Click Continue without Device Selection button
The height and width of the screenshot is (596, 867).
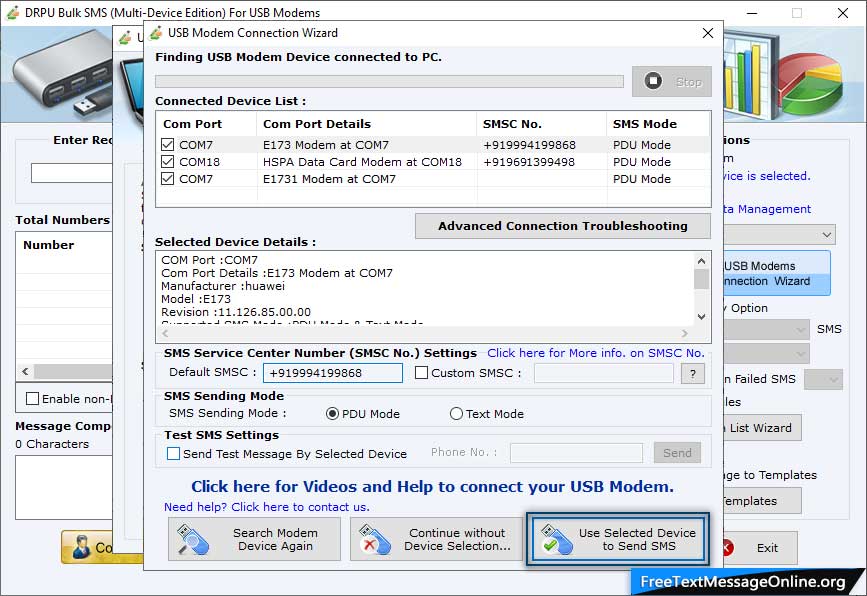coord(436,540)
